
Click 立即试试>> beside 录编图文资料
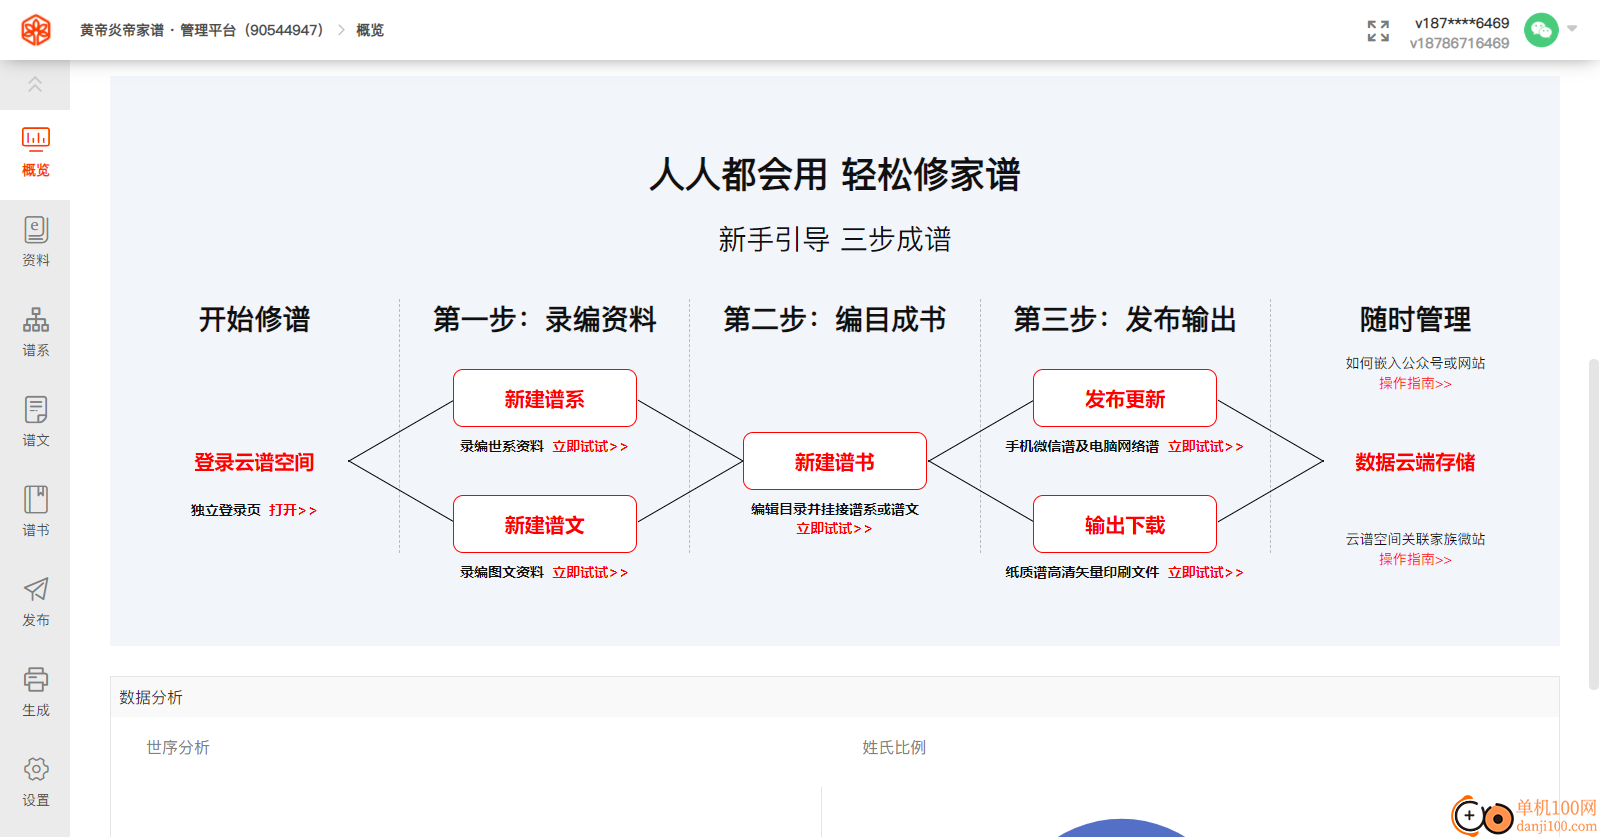590,572
